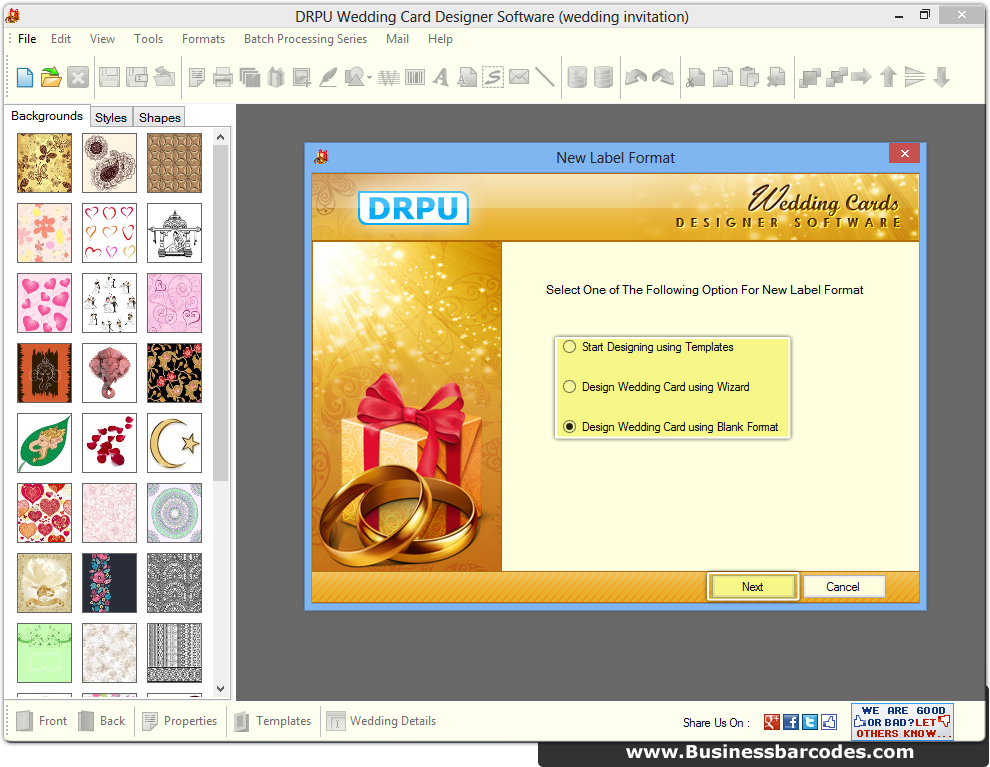The image size is (990, 767).
Task: Share on Twitter icon
Action: coord(810,722)
